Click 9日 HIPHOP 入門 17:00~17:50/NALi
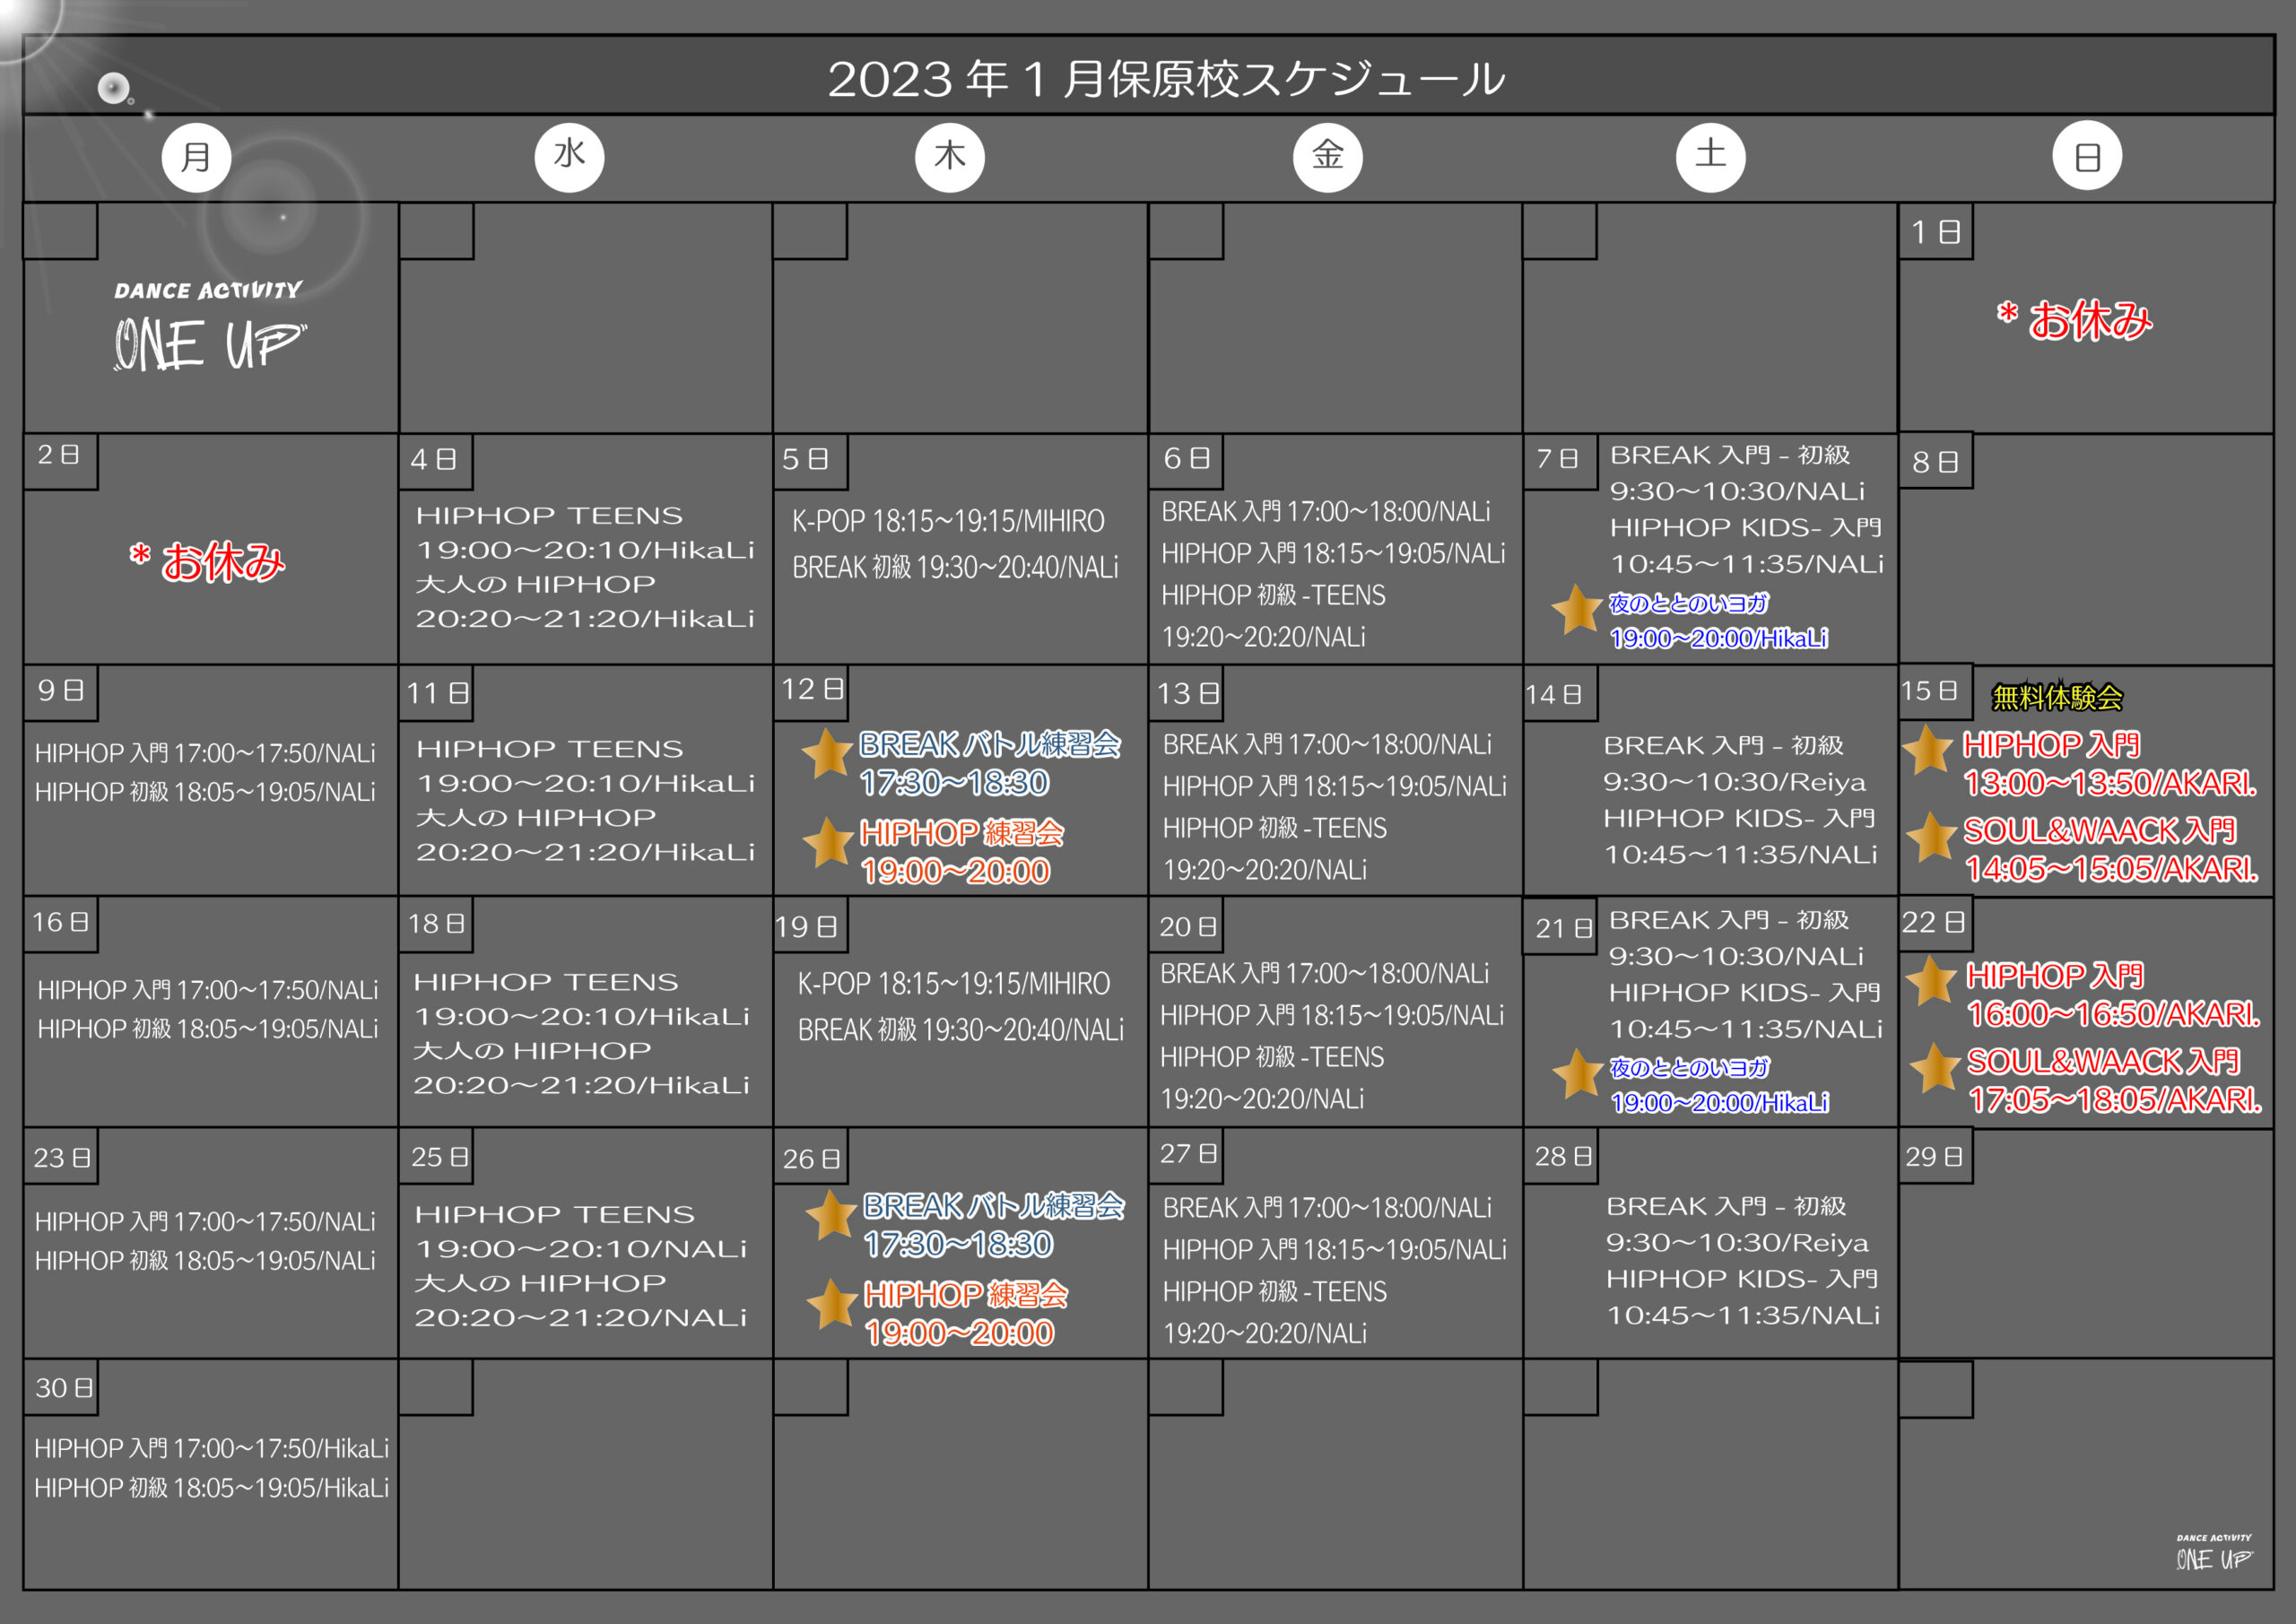 tap(205, 753)
